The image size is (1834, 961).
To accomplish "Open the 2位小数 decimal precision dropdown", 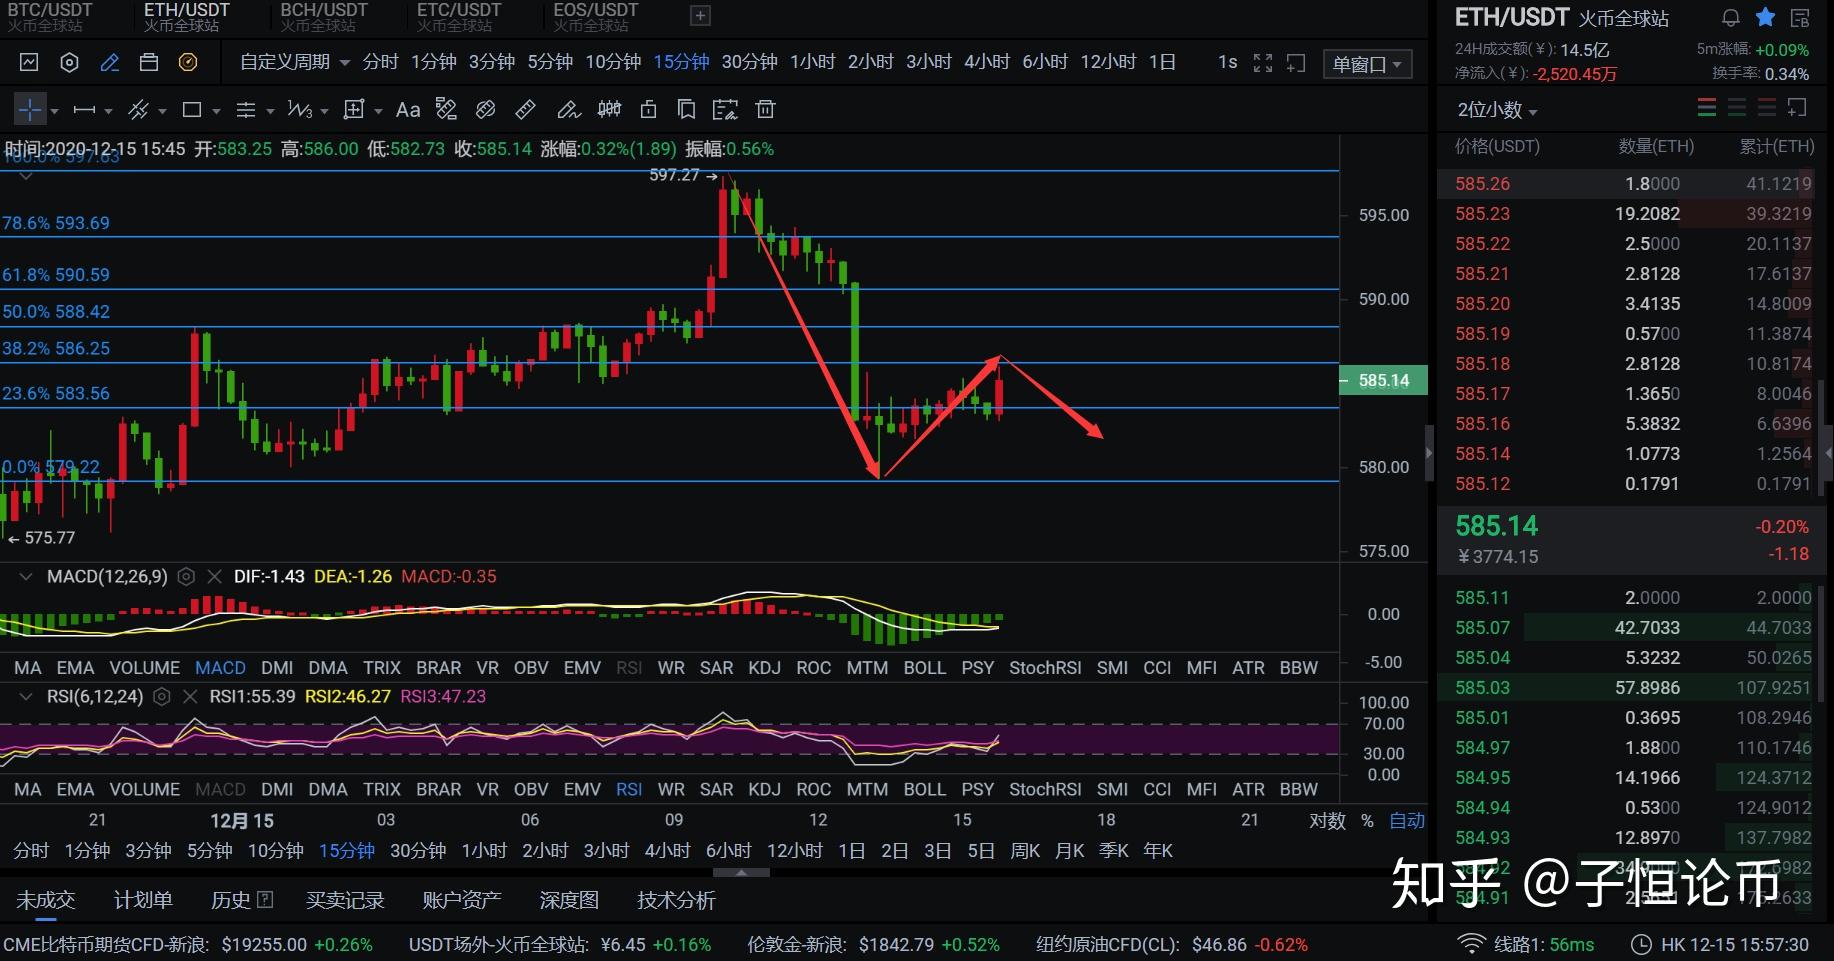I will (1497, 110).
